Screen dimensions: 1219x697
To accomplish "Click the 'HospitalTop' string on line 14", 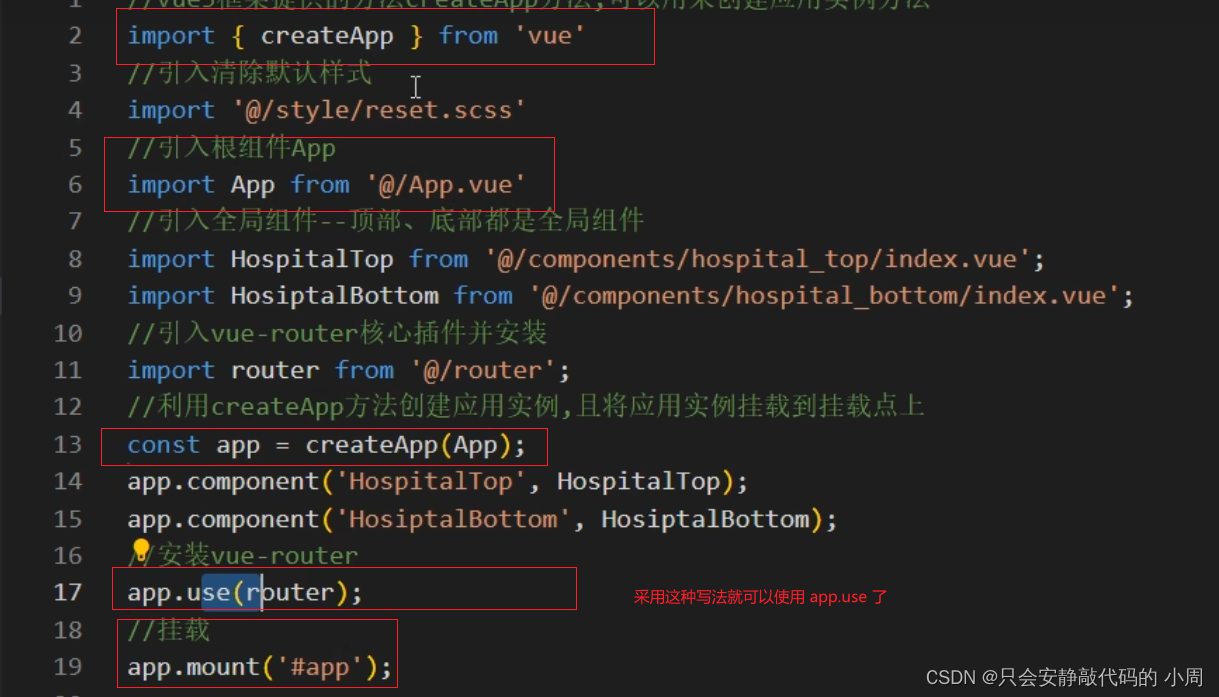I will point(430,482).
